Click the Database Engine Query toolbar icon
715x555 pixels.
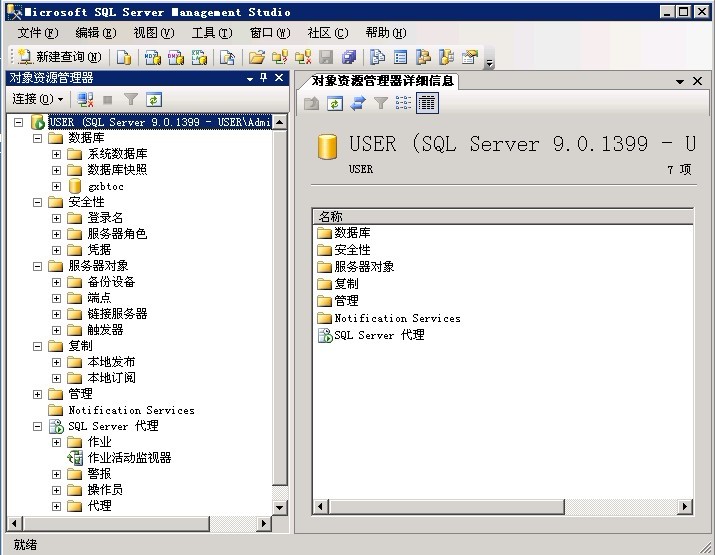pos(124,57)
